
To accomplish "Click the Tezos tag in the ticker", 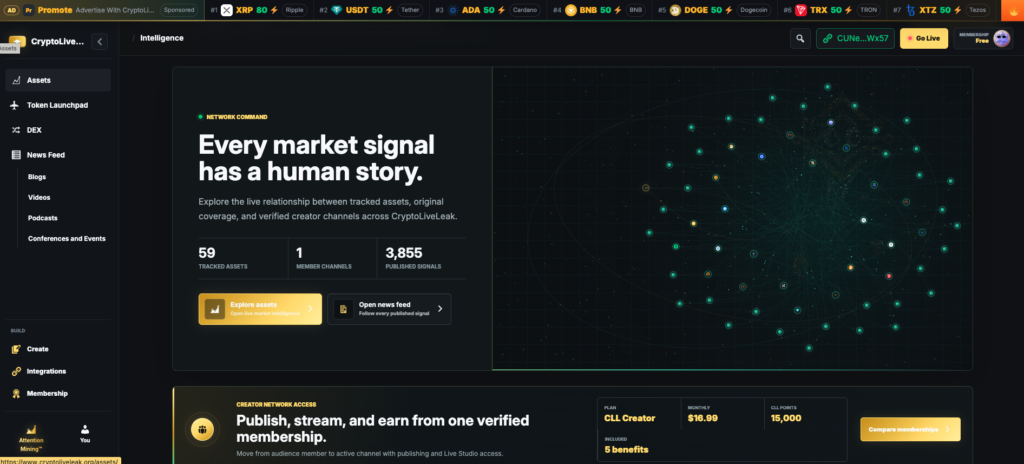I will click(x=980, y=10).
